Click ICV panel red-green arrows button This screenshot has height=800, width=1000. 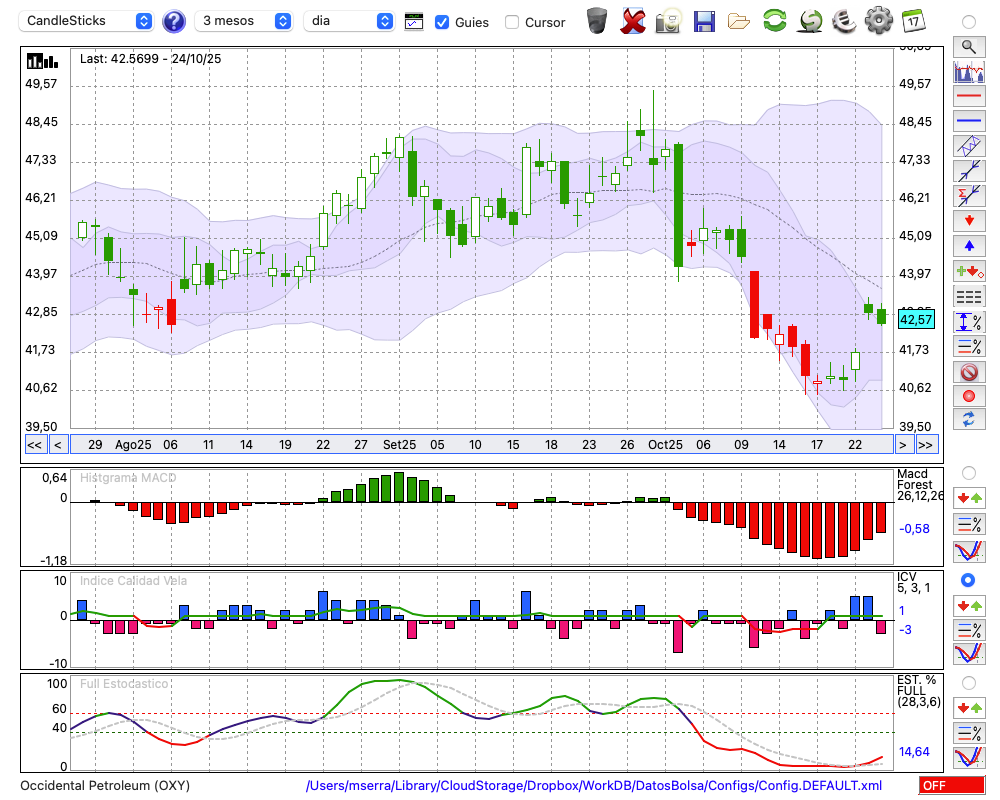pos(969,605)
